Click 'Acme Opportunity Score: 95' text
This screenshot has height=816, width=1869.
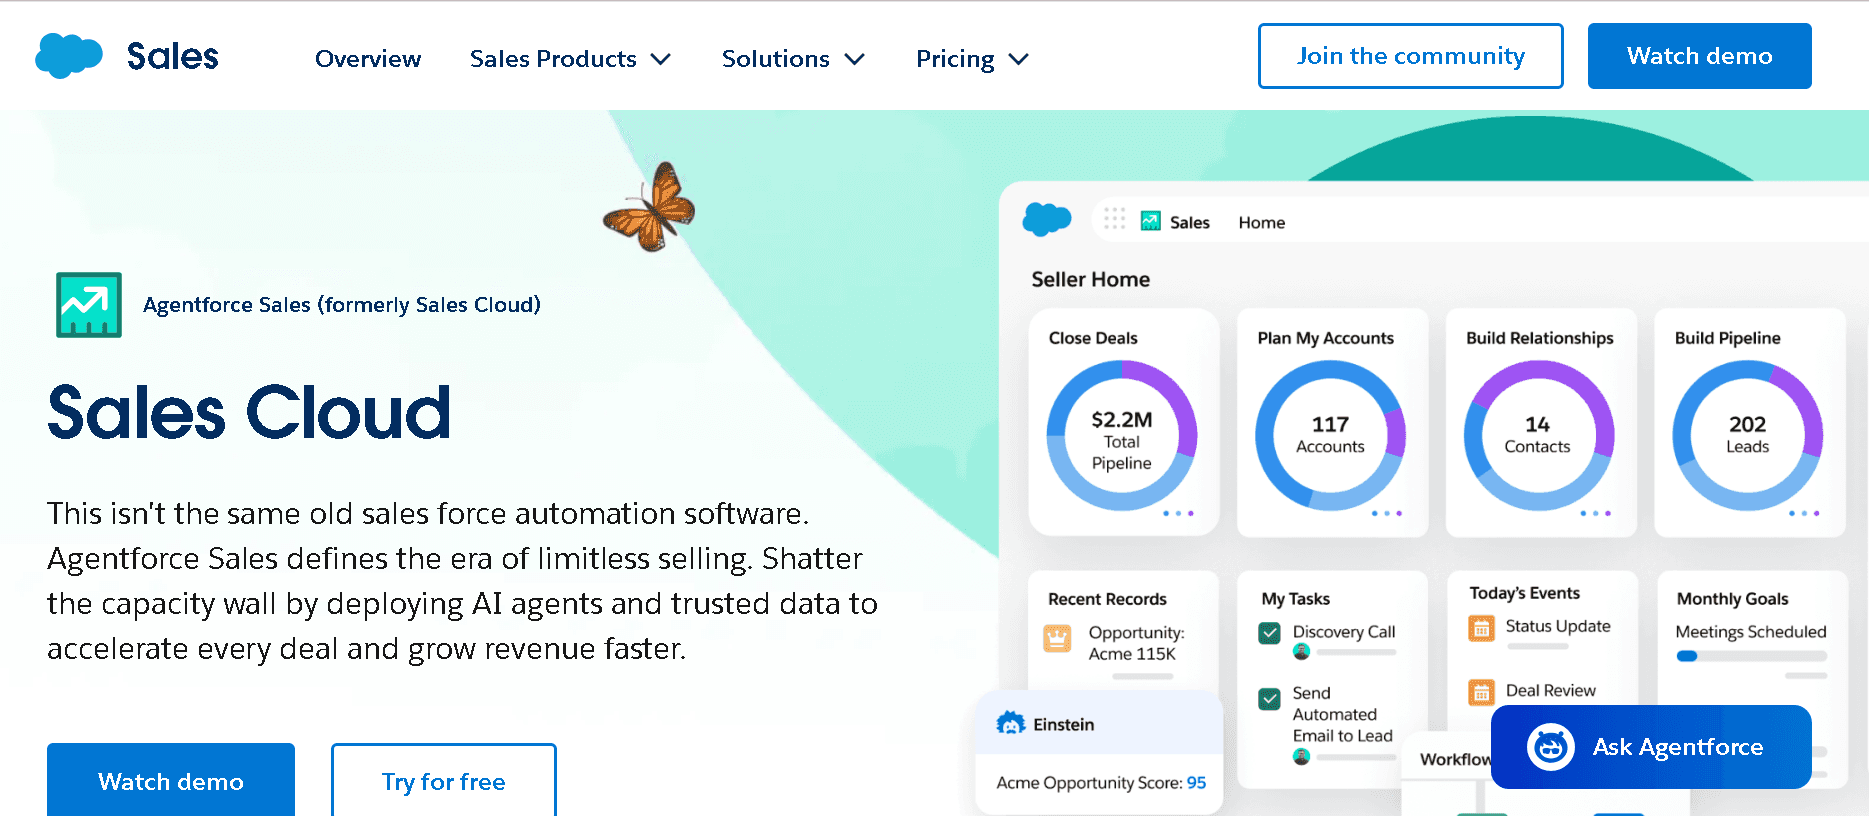[1101, 783]
